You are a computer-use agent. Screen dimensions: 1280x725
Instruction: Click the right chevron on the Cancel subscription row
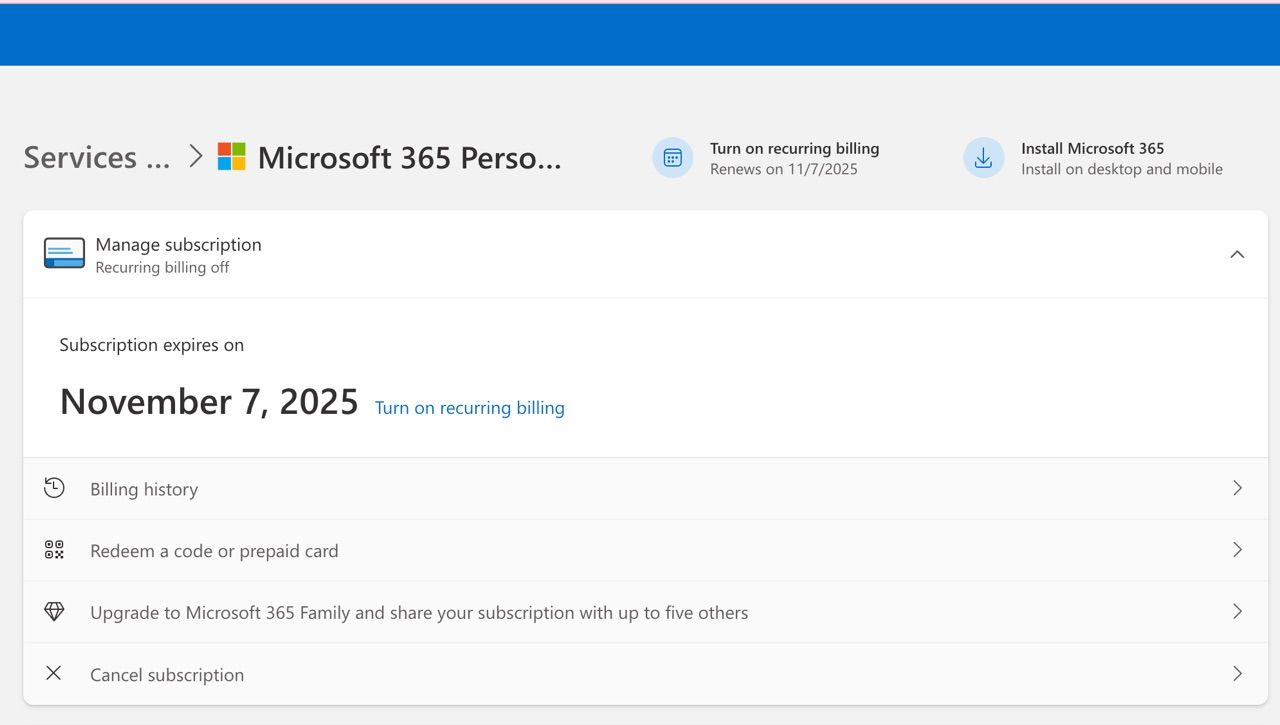tap(1237, 674)
